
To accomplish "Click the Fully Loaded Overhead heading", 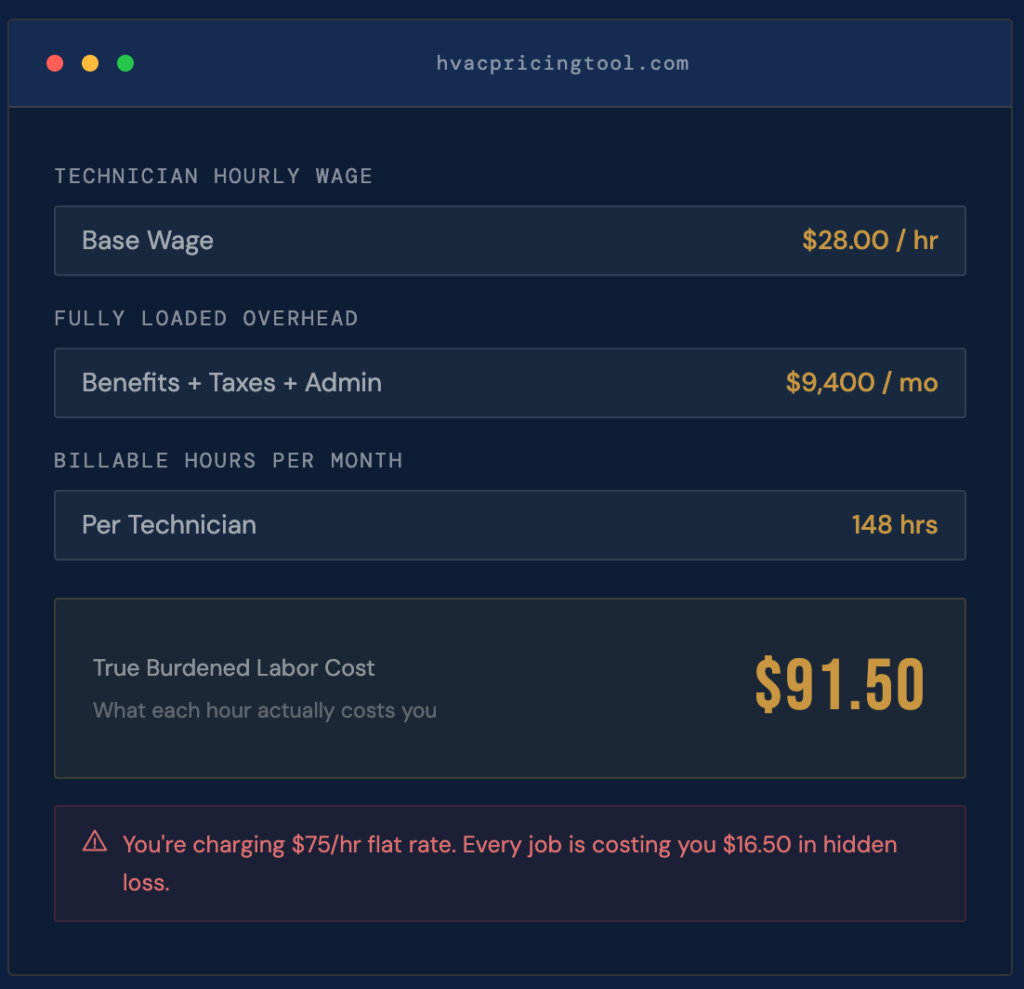I will click(206, 319).
